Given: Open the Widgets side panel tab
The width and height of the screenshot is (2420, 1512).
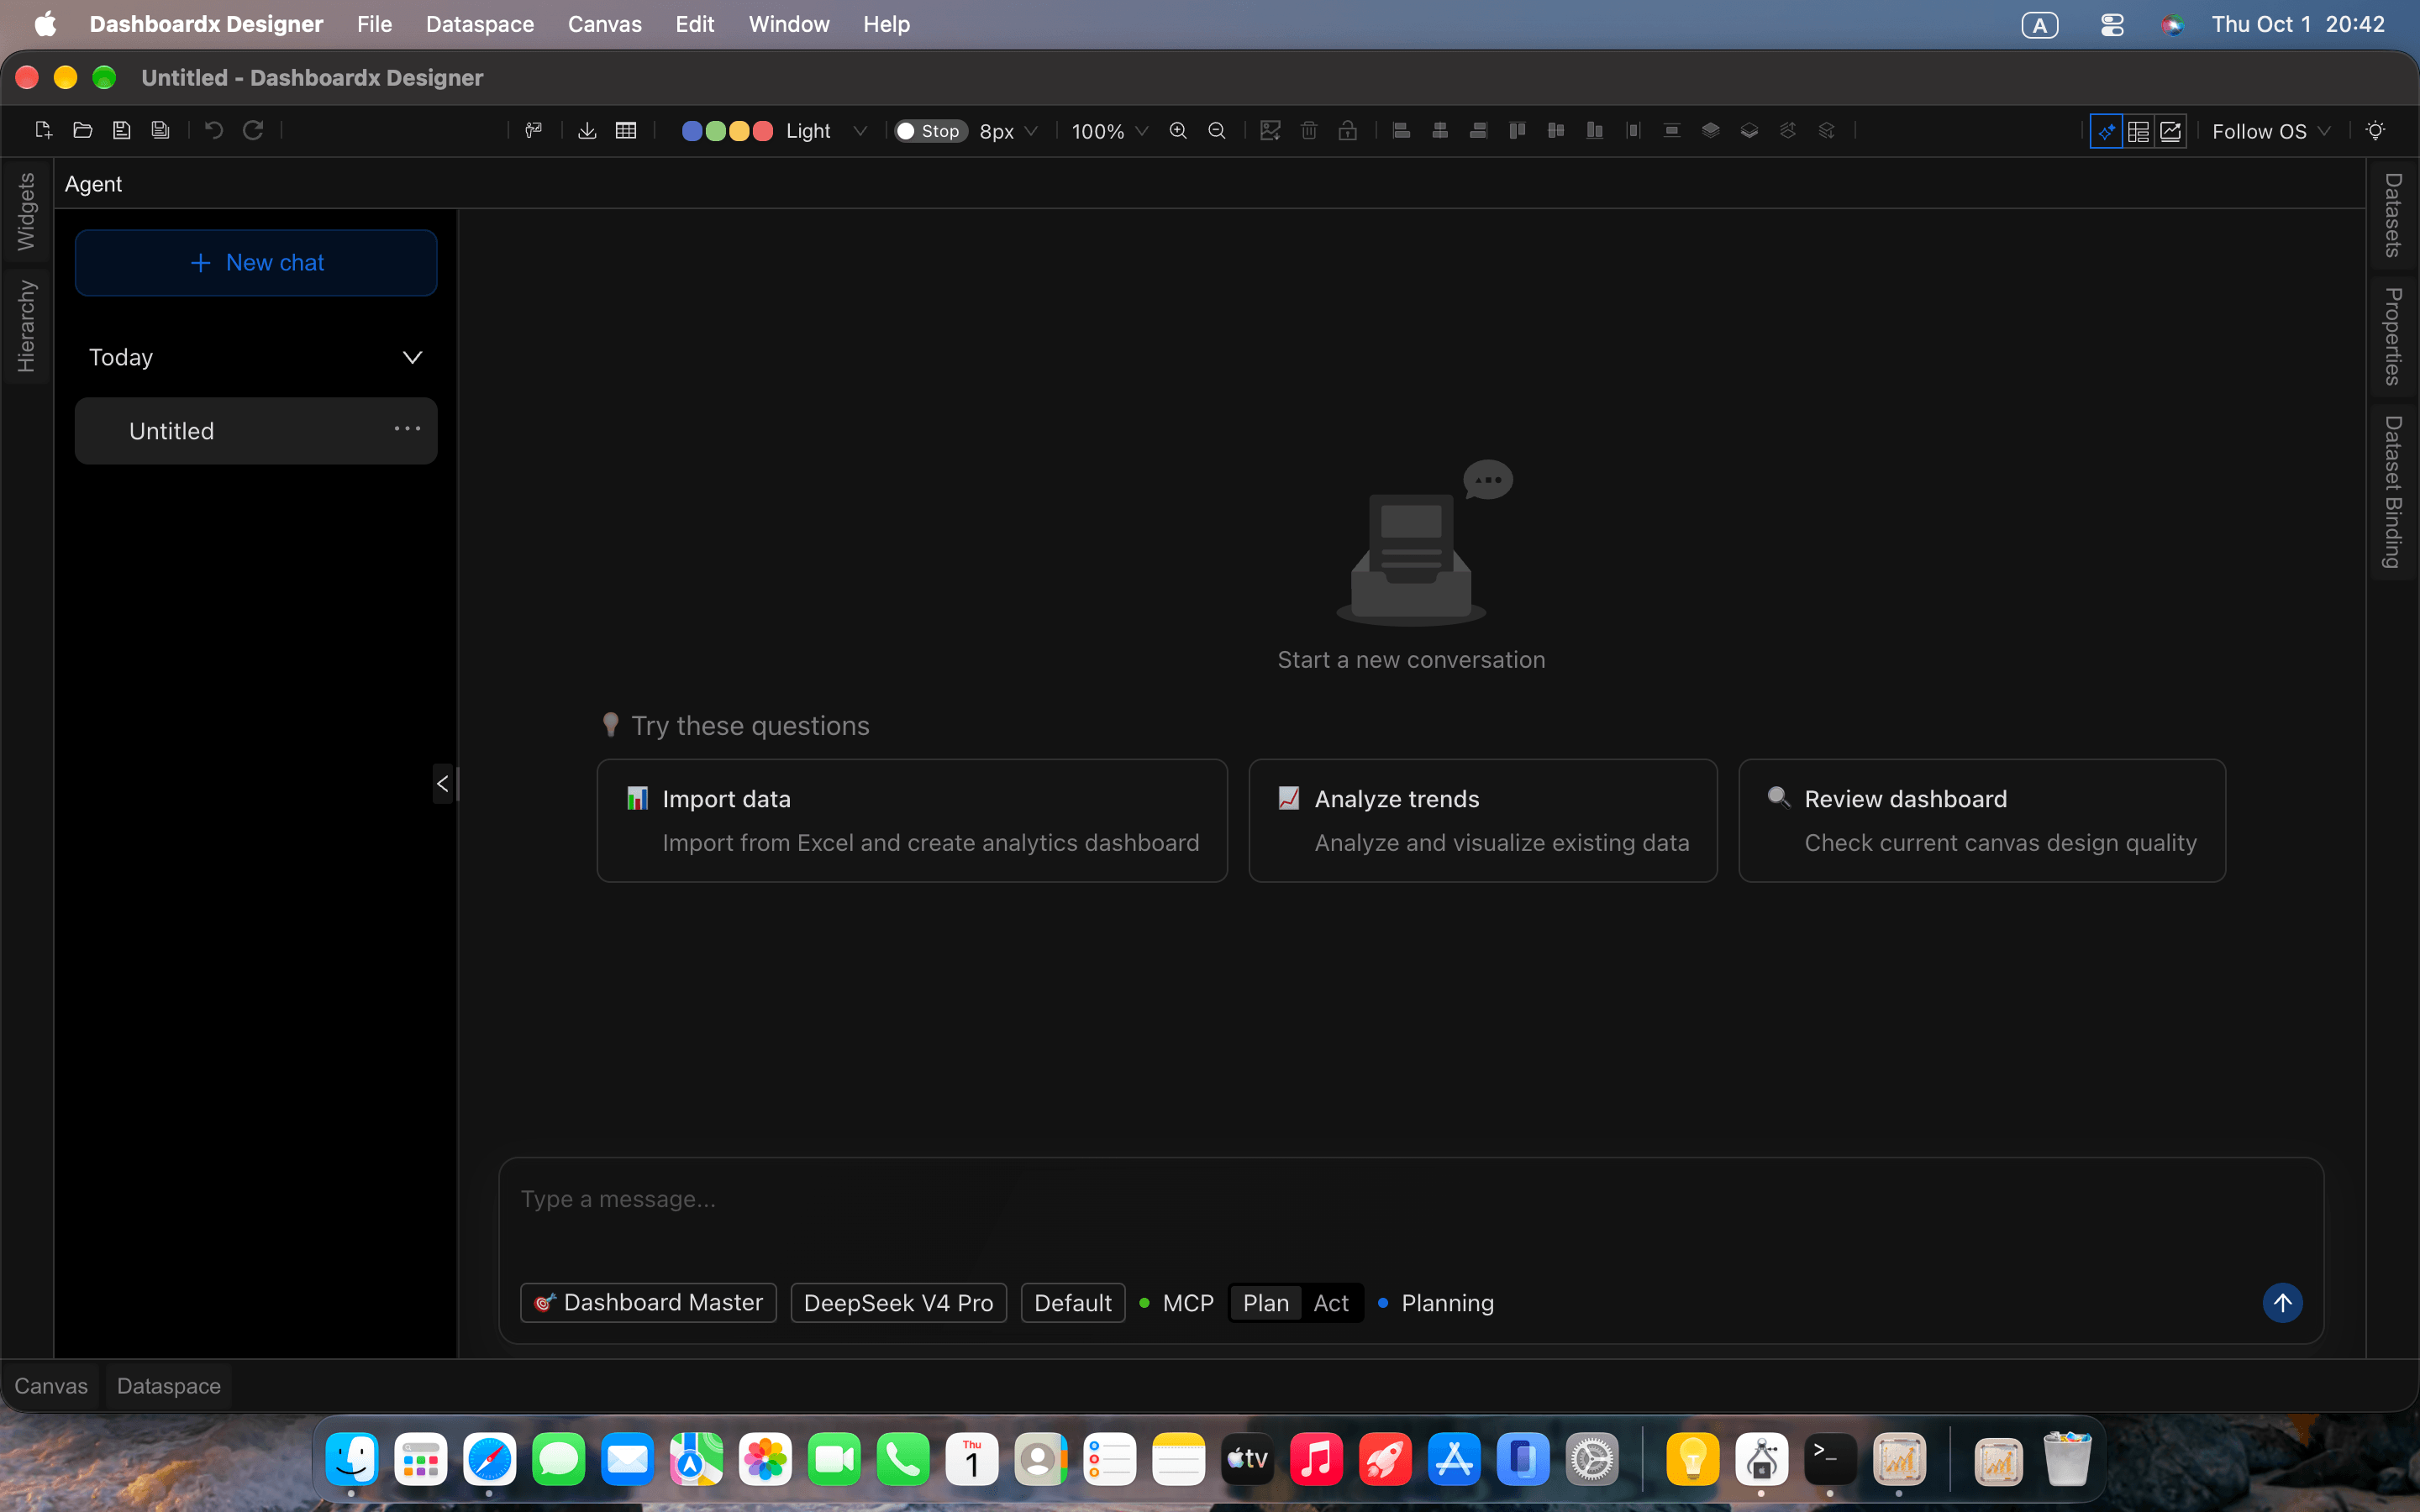Looking at the screenshot, I should click(x=26, y=211).
